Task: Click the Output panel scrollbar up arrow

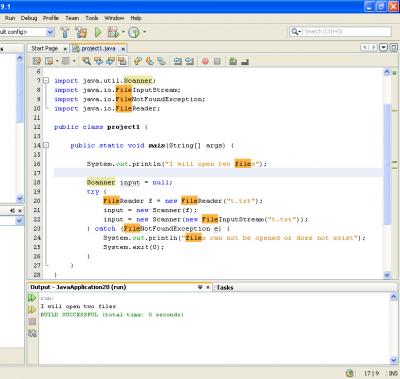Action: 394,296
